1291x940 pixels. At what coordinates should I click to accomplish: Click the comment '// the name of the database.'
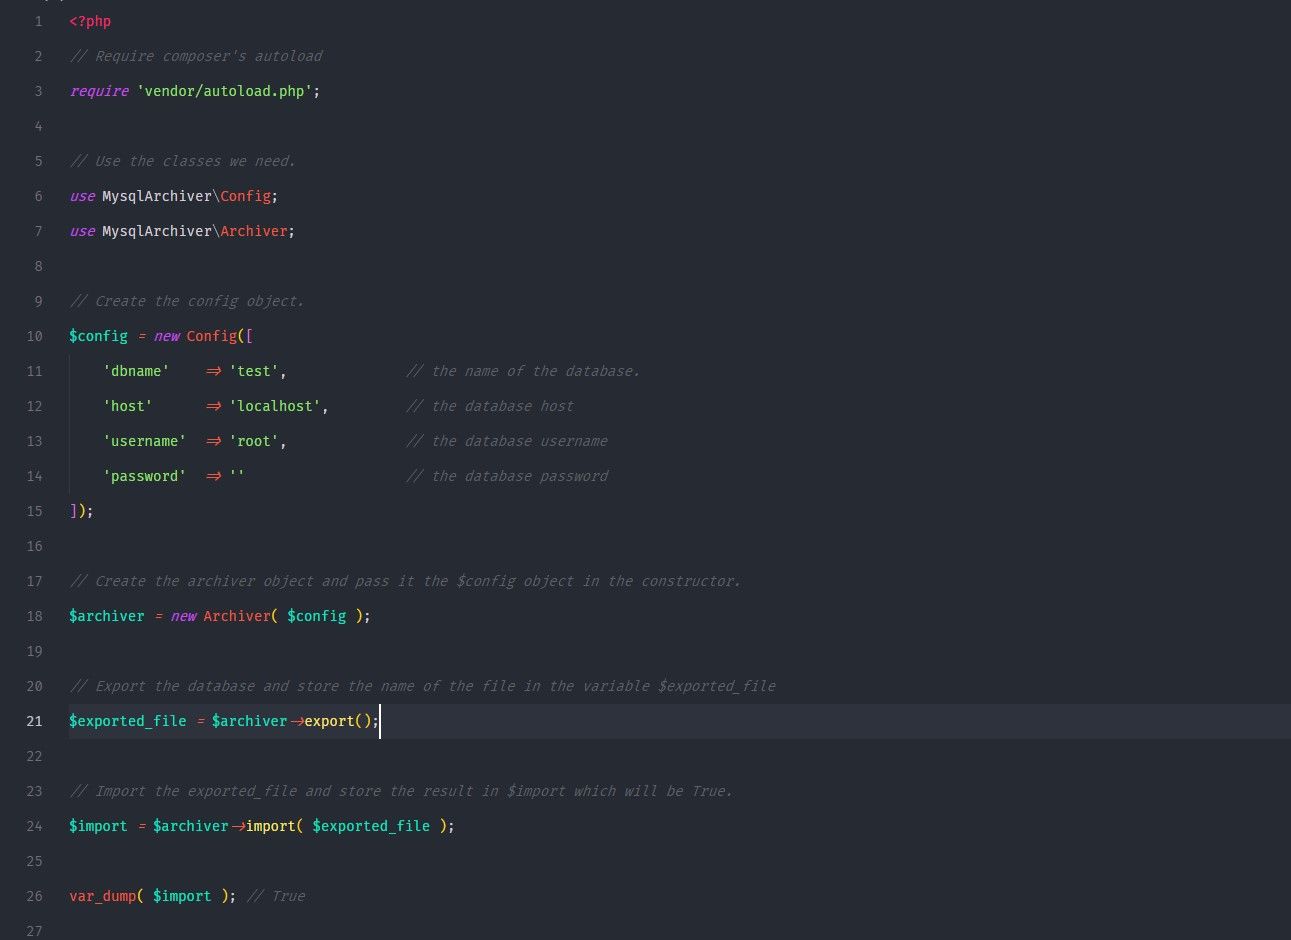tap(523, 371)
